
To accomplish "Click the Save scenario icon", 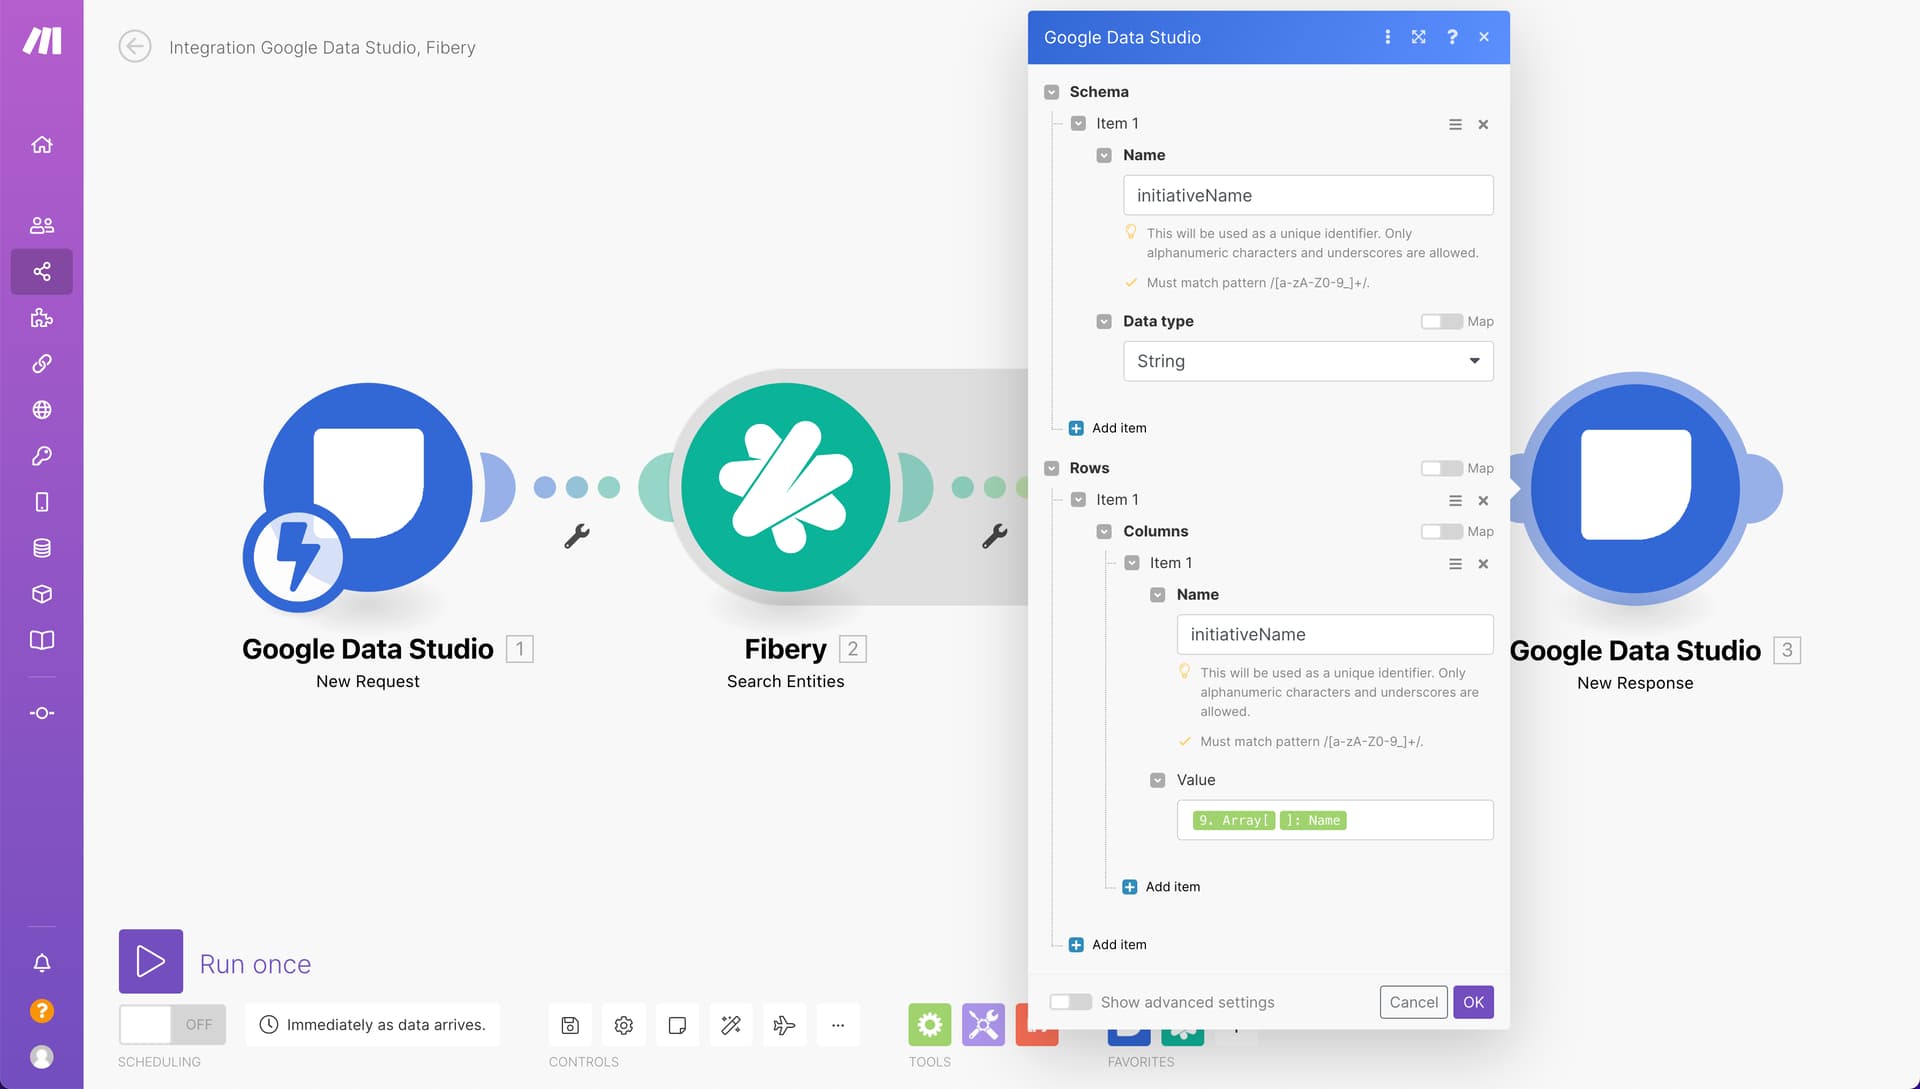I will coord(570,1025).
